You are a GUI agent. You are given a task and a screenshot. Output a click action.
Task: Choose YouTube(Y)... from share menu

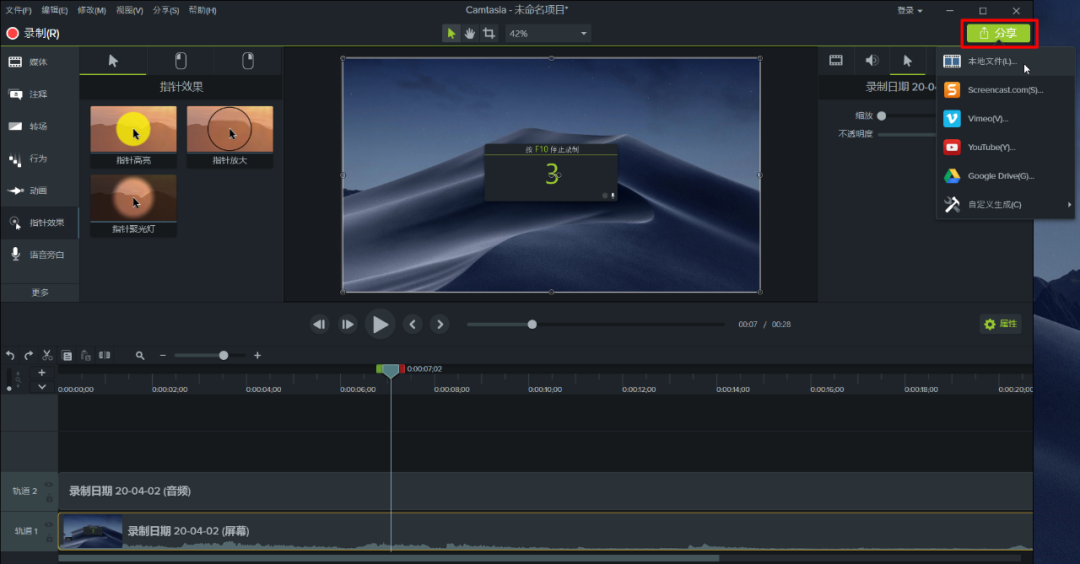[x=1006, y=147]
